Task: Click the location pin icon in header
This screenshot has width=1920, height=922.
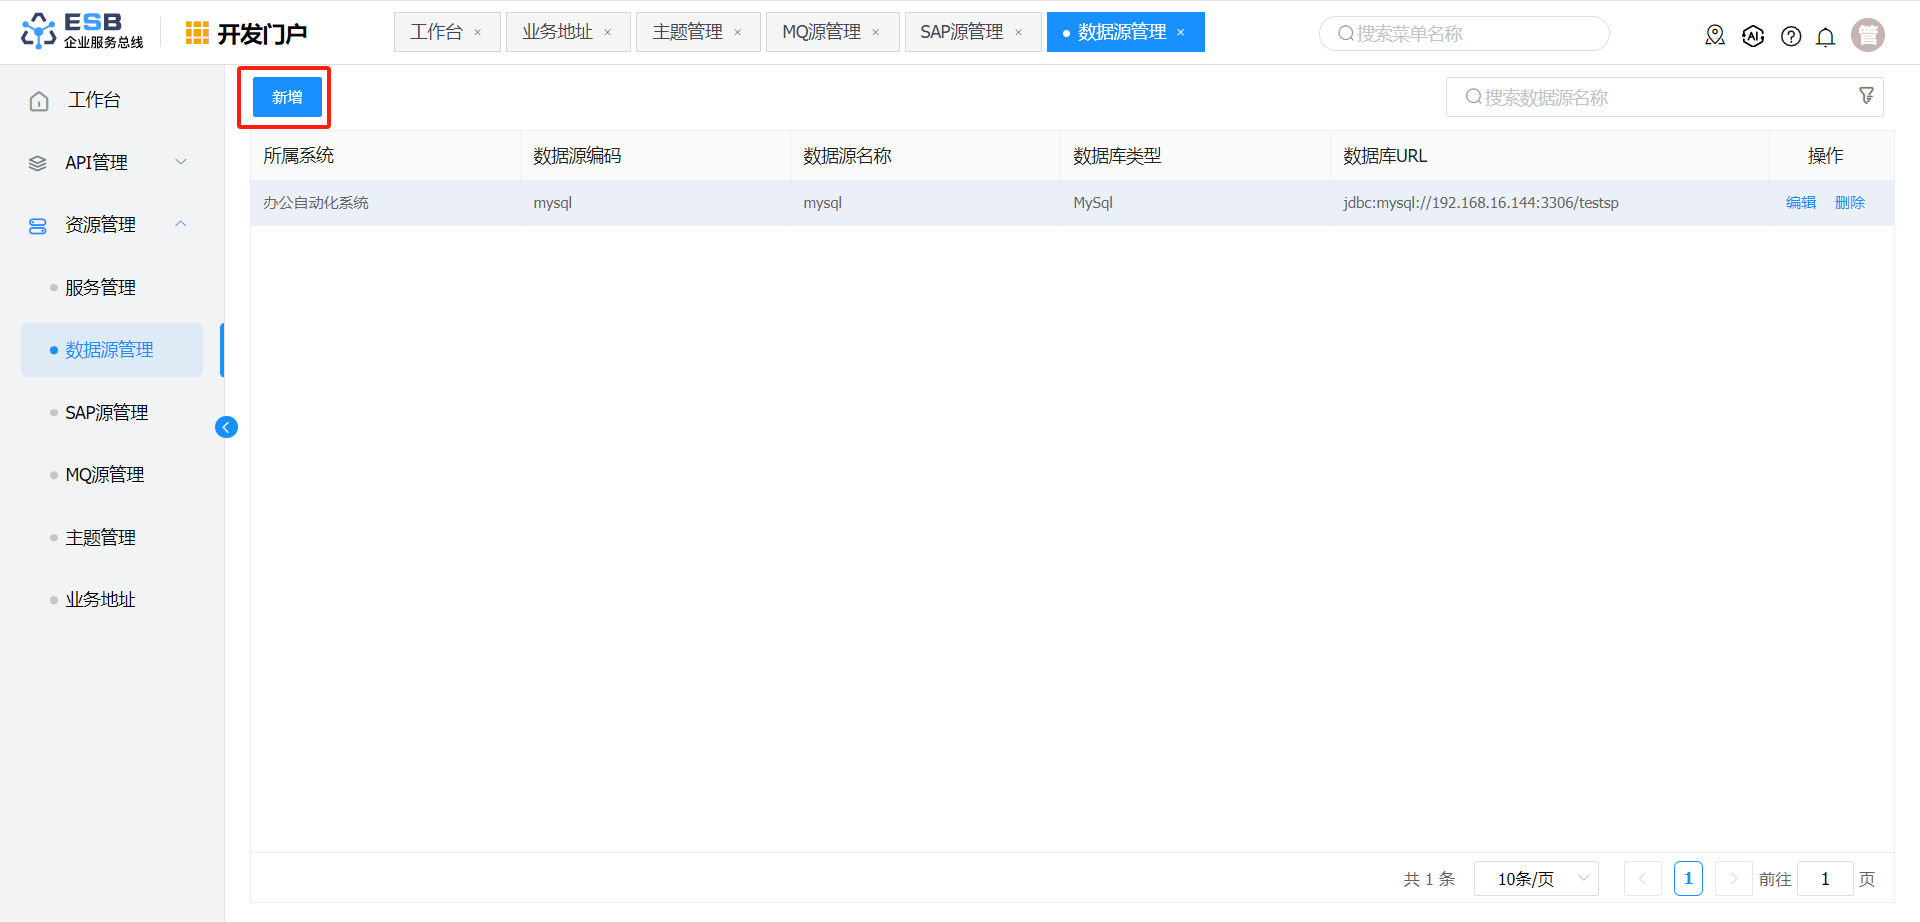Action: (x=1714, y=36)
